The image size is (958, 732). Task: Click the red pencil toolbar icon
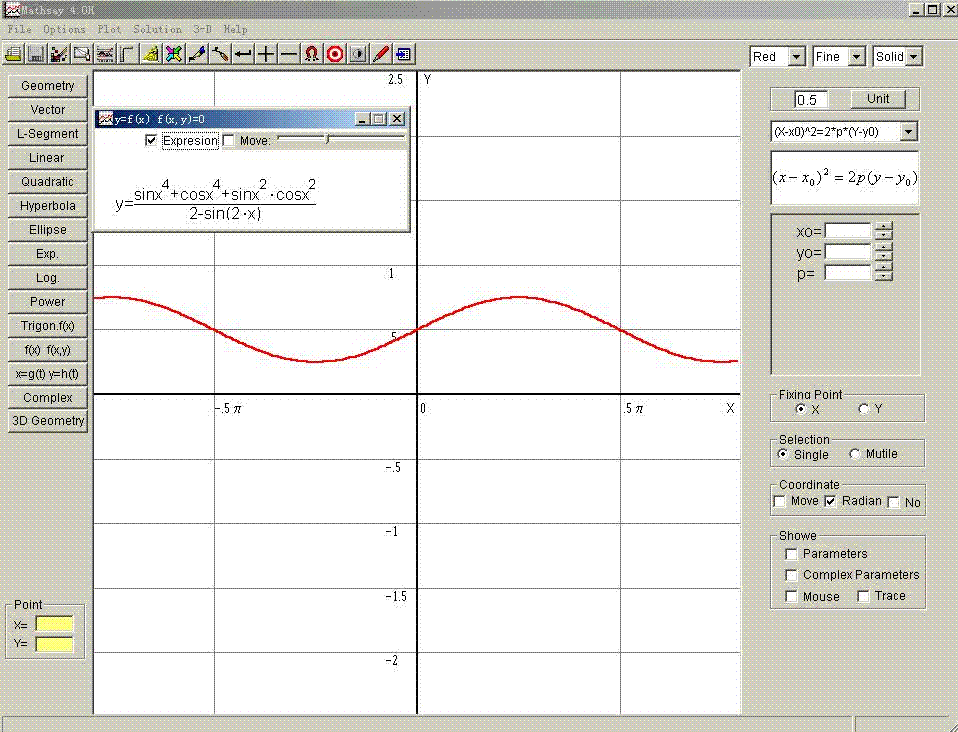381,54
